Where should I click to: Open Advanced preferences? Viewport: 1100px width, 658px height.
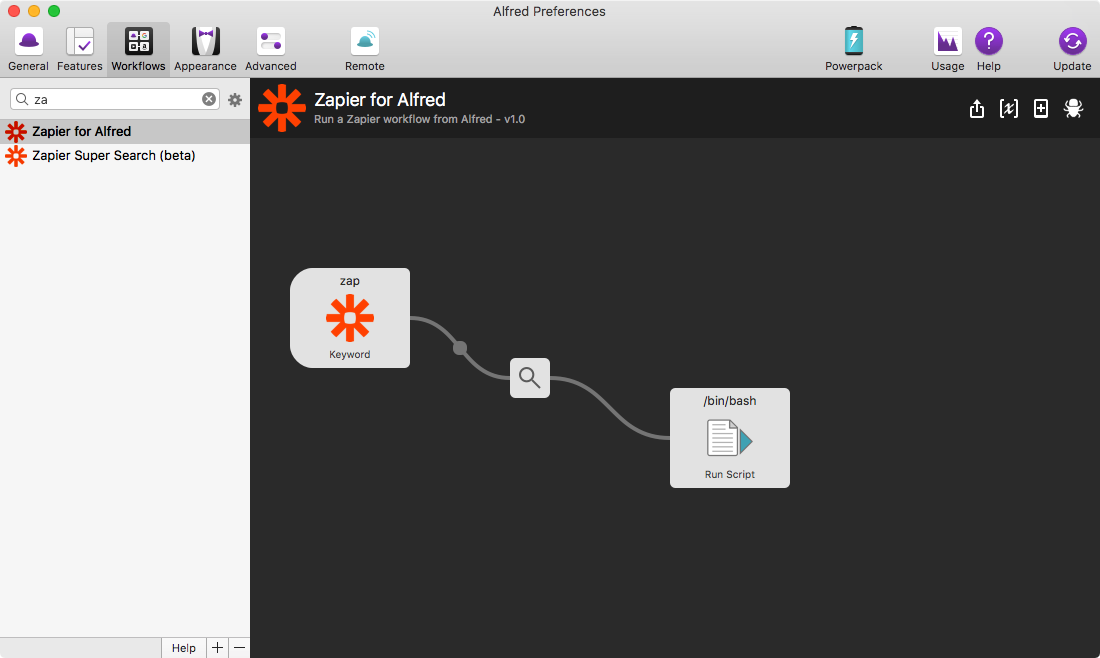pyautogui.click(x=270, y=42)
